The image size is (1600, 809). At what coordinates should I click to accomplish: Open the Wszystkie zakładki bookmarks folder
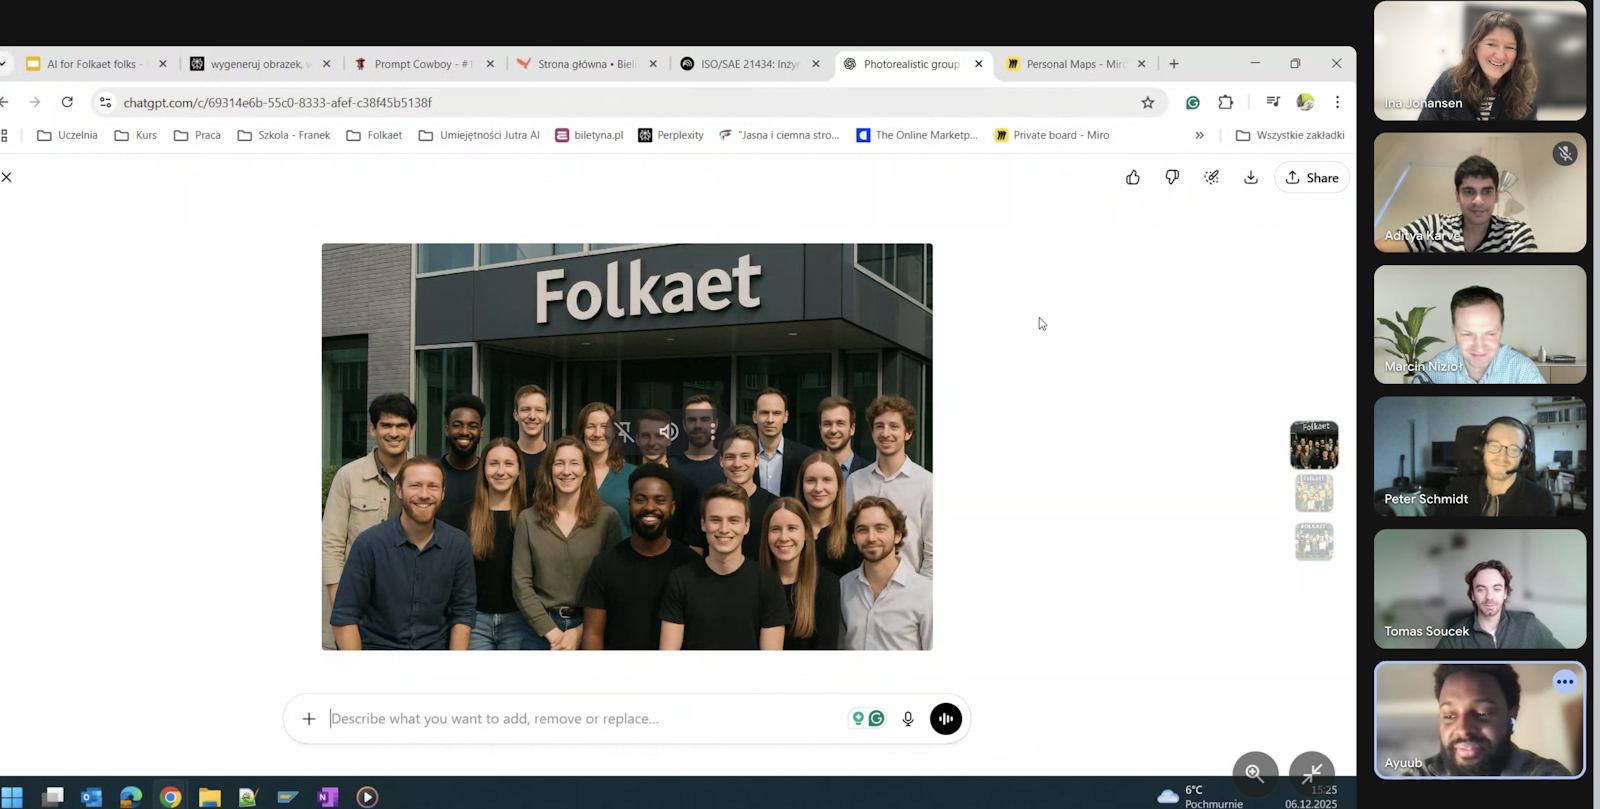(1290, 135)
